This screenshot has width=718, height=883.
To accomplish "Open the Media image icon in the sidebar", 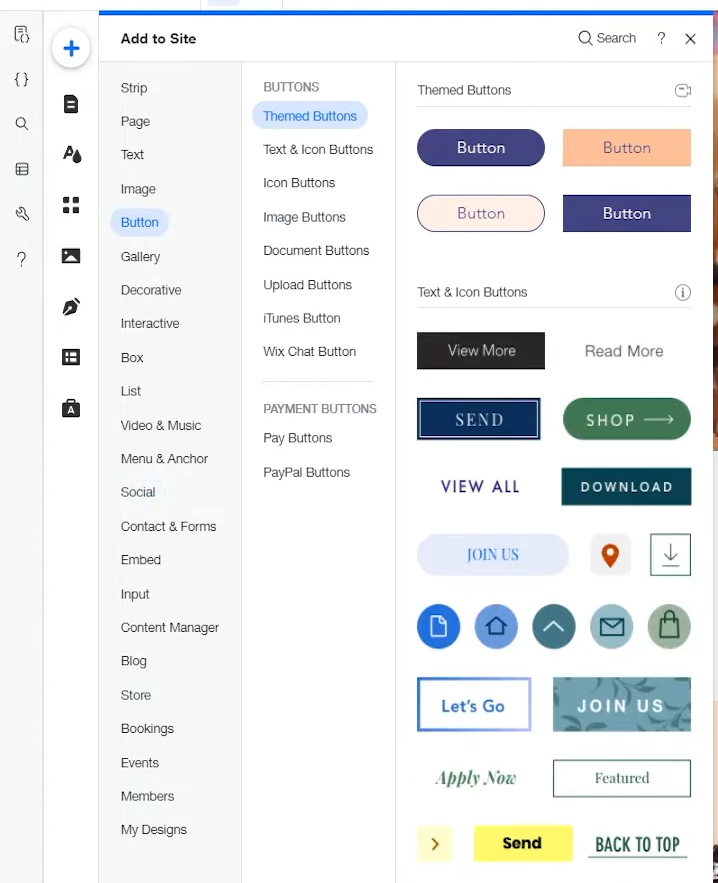I will (71, 256).
